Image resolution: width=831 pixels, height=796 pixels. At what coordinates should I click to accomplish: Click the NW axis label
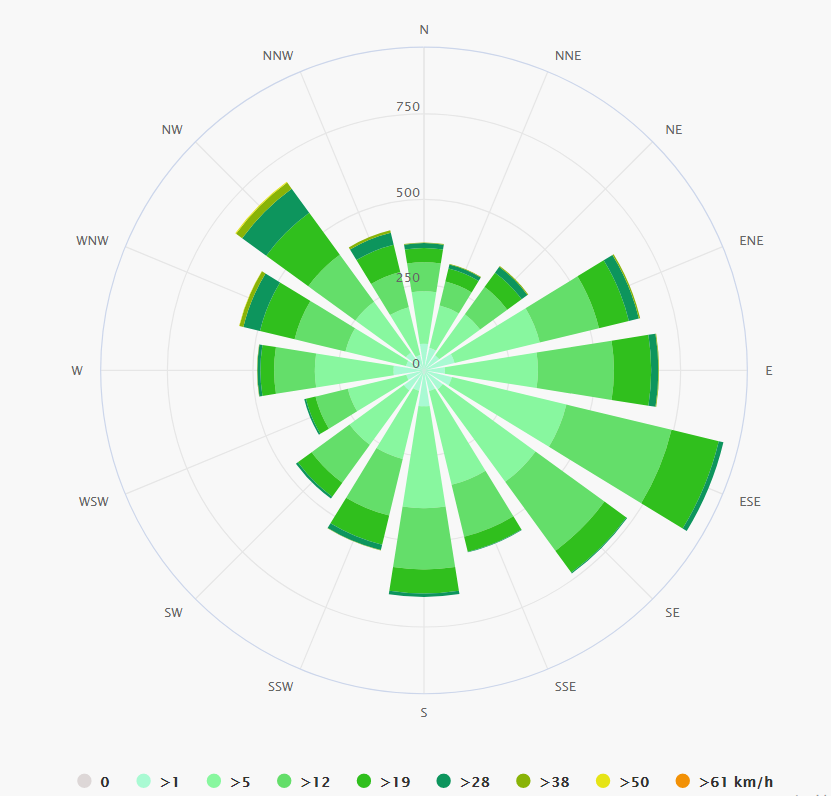click(172, 130)
